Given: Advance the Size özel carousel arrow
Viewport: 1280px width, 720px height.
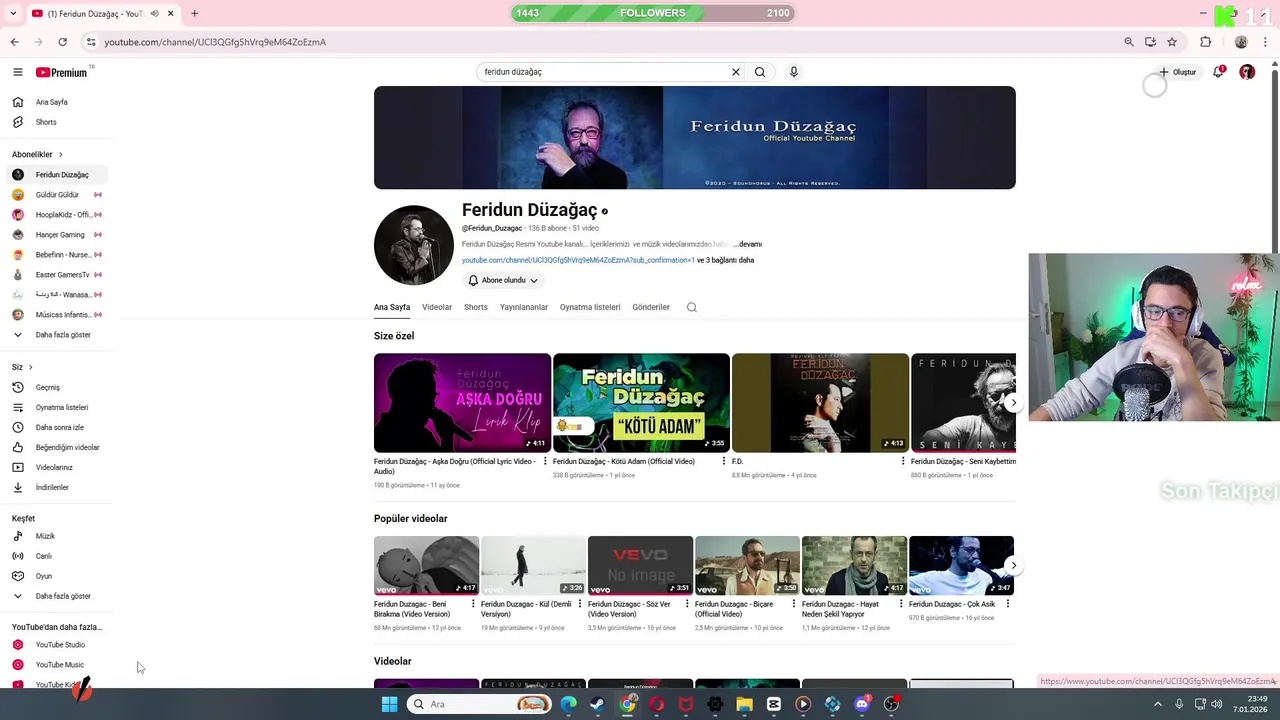Looking at the screenshot, I should click(1013, 403).
